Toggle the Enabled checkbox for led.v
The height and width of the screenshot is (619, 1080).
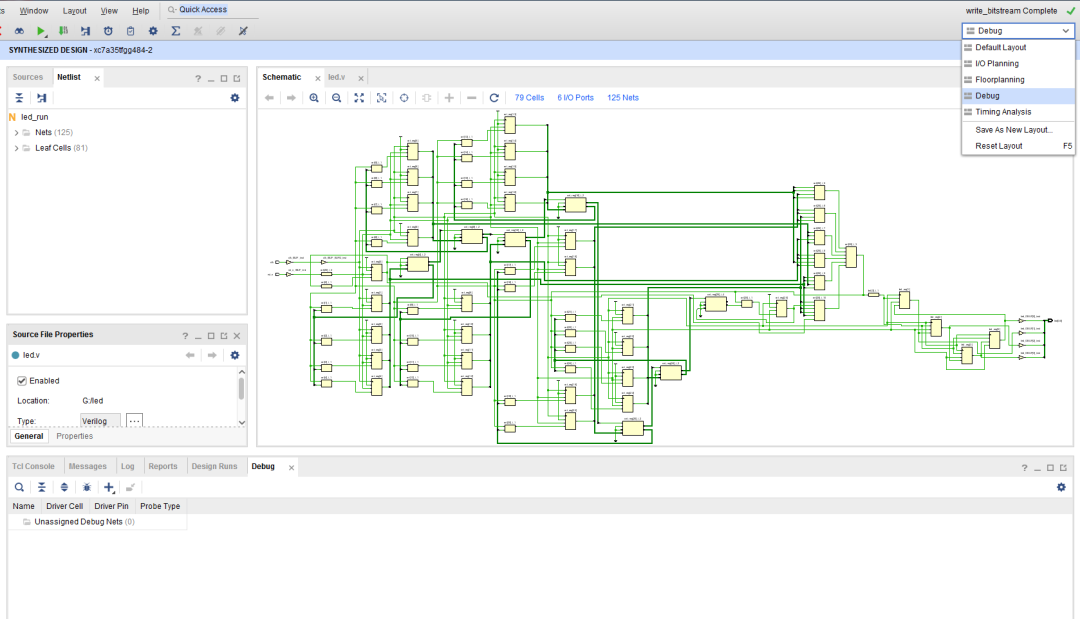pyautogui.click(x=22, y=381)
